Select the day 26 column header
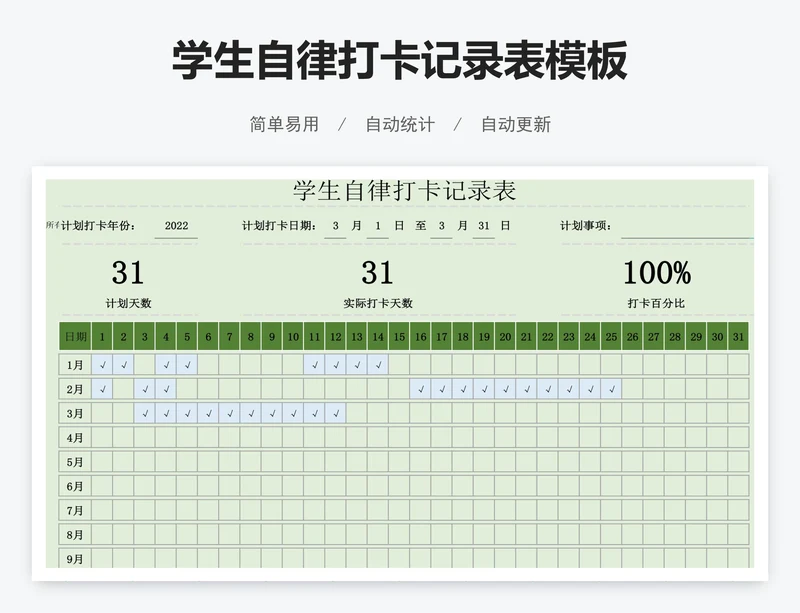800x613 pixels. (x=632, y=336)
